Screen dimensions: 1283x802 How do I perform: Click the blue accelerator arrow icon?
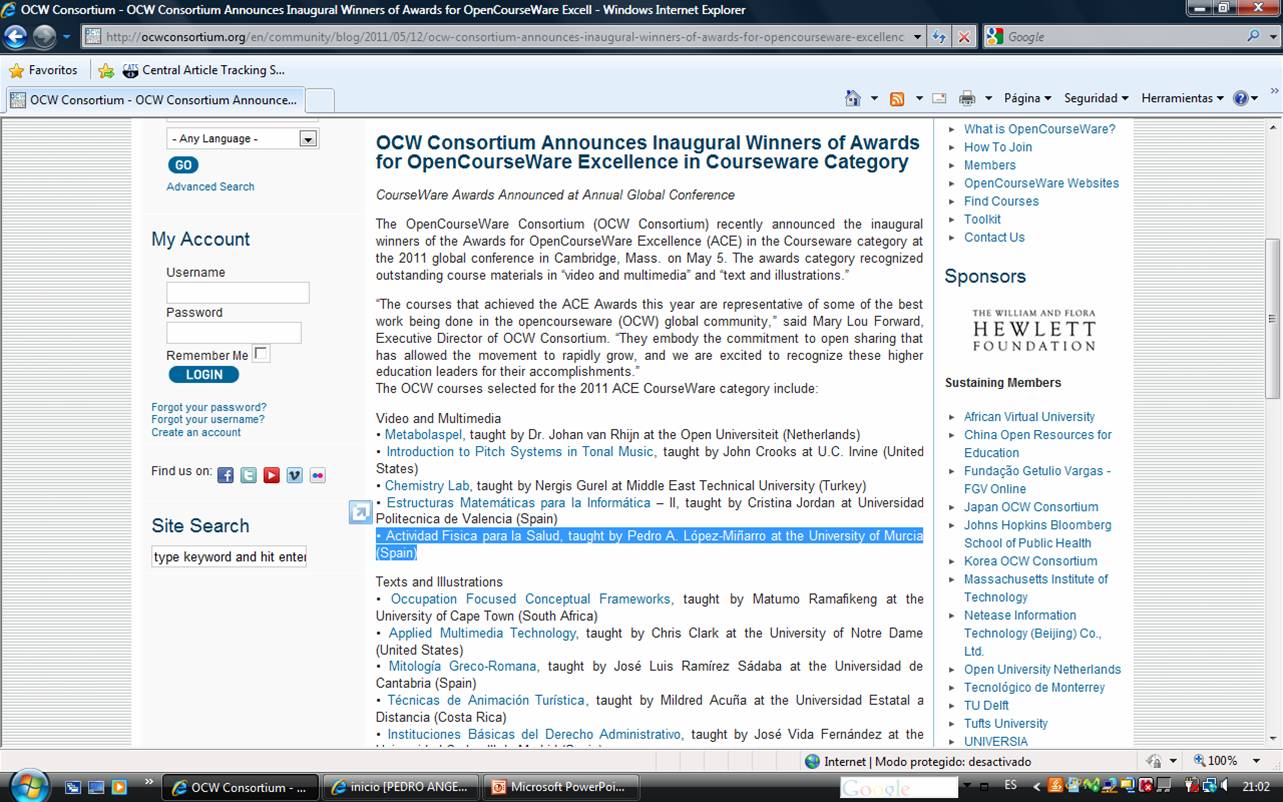tap(360, 513)
